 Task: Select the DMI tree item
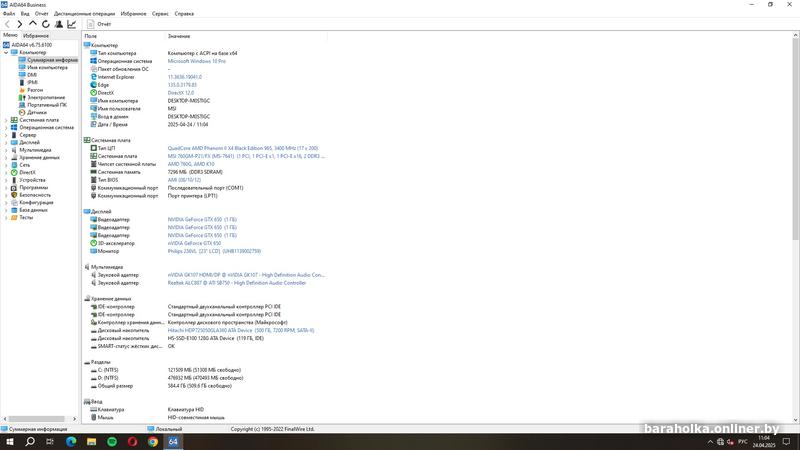coord(28,75)
